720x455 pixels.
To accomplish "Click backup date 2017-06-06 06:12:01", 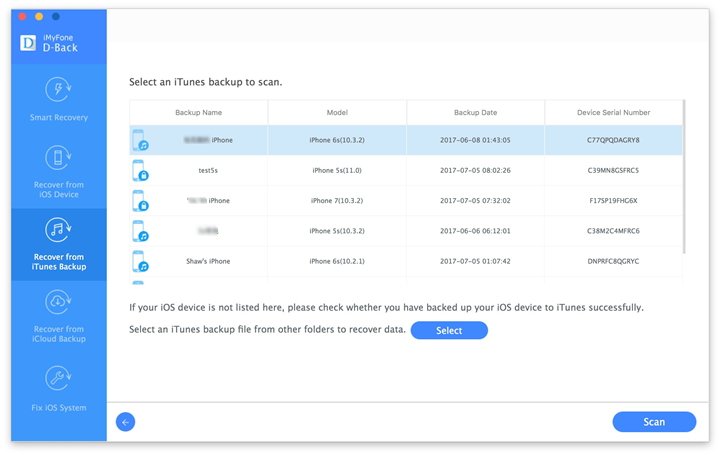I will 475,231.
